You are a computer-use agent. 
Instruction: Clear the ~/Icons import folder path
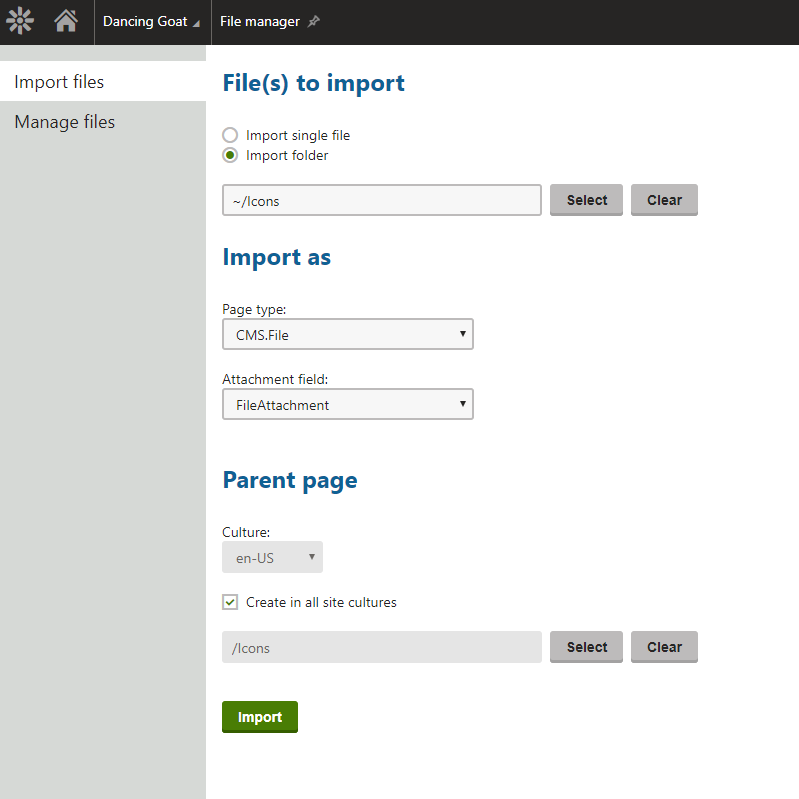664,200
